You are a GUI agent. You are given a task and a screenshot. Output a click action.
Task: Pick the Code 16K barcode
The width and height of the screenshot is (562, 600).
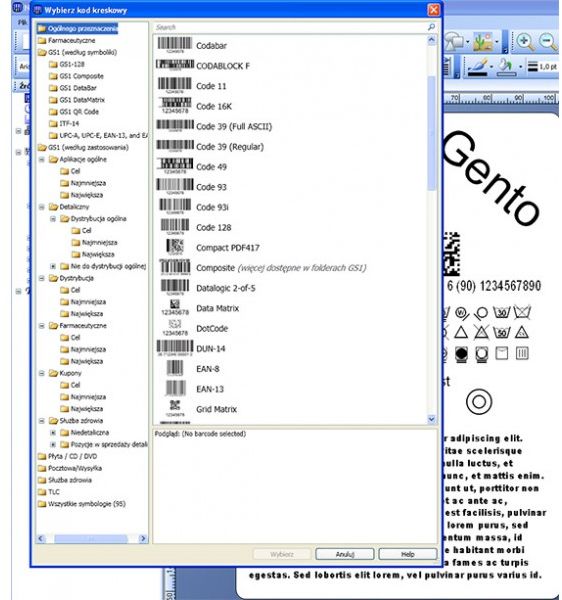click(195, 106)
